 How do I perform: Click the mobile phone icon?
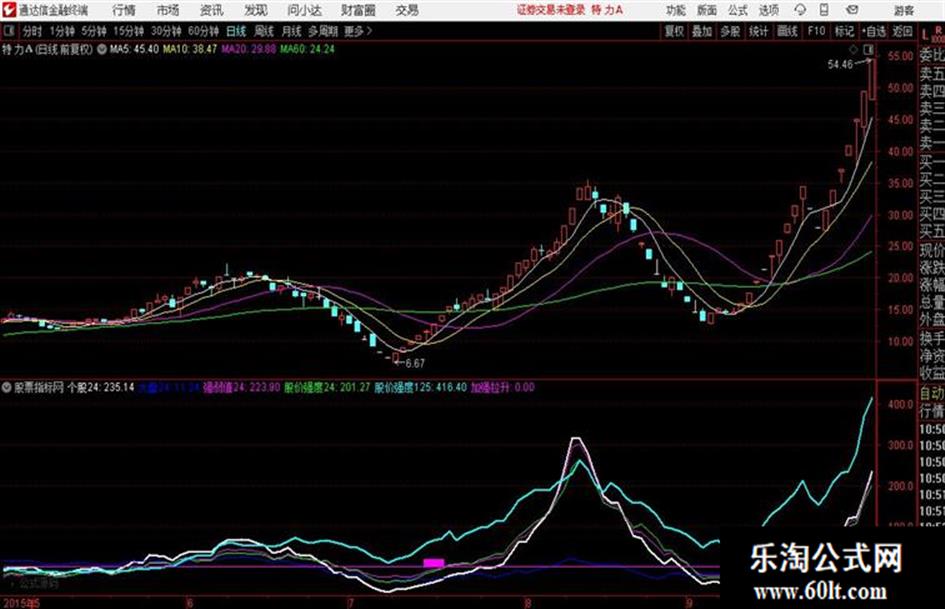[x=824, y=10]
